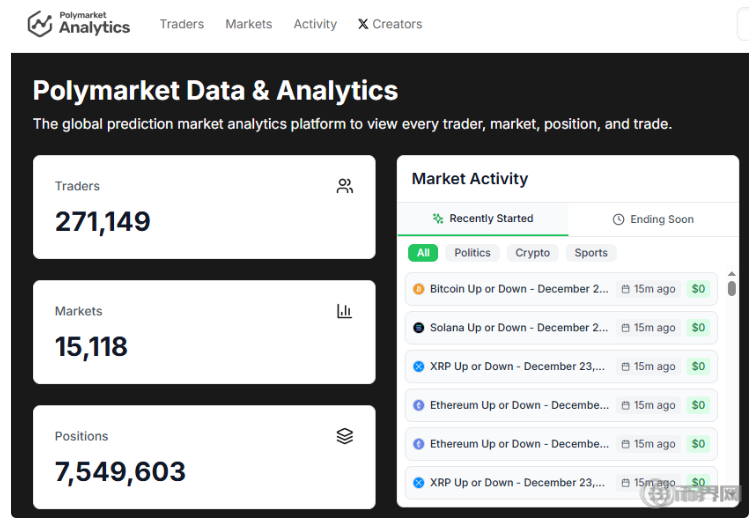
Task: Select the All filter chip
Action: [423, 253]
